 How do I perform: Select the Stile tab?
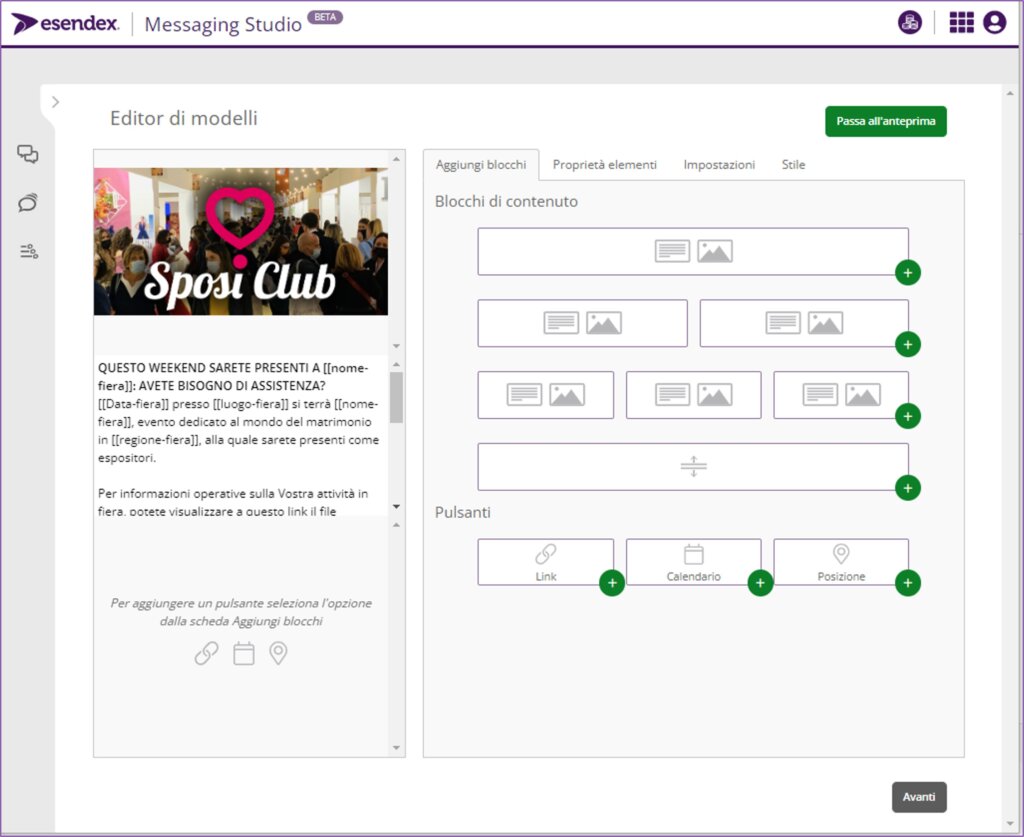point(793,165)
